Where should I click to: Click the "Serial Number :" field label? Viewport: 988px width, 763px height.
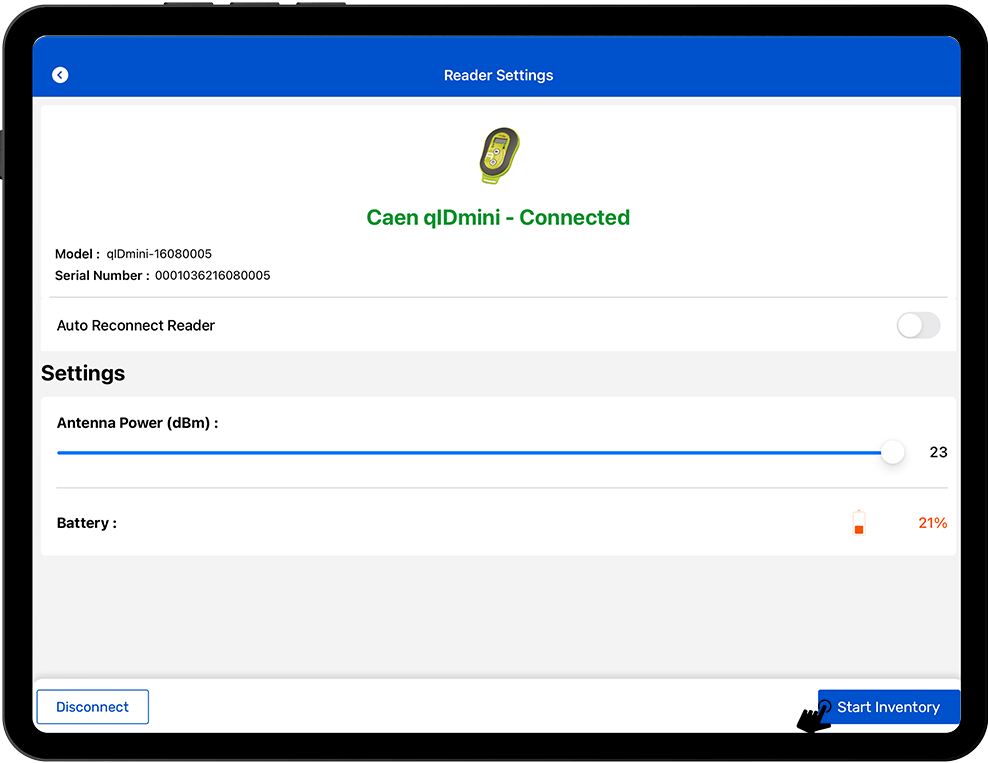pos(102,275)
